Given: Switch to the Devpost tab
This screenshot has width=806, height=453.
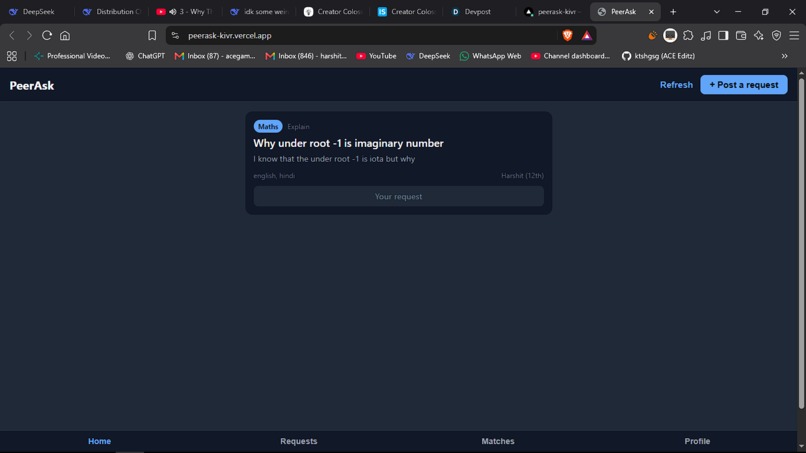Looking at the screenshot, I should click(478, 11).
